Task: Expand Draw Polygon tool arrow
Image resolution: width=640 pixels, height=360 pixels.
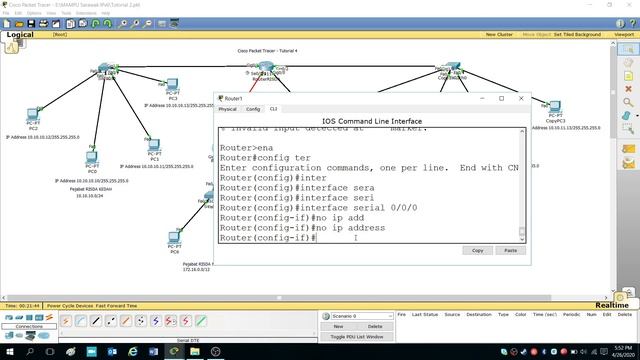Action: (637, 116)
